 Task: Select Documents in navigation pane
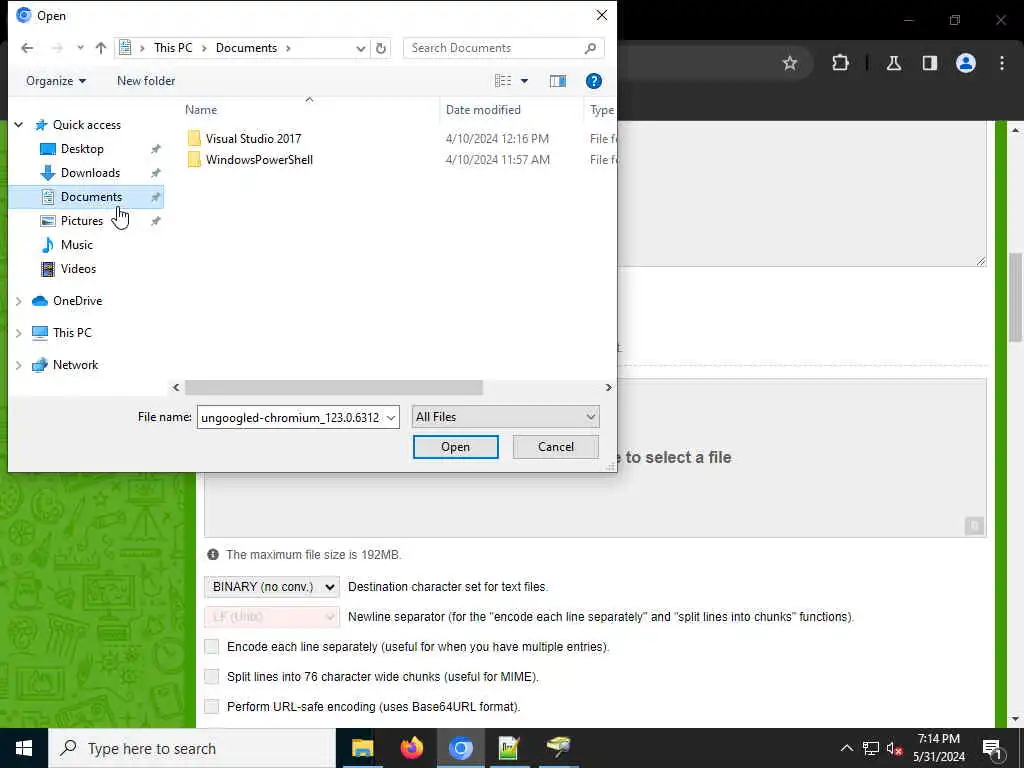91,197
